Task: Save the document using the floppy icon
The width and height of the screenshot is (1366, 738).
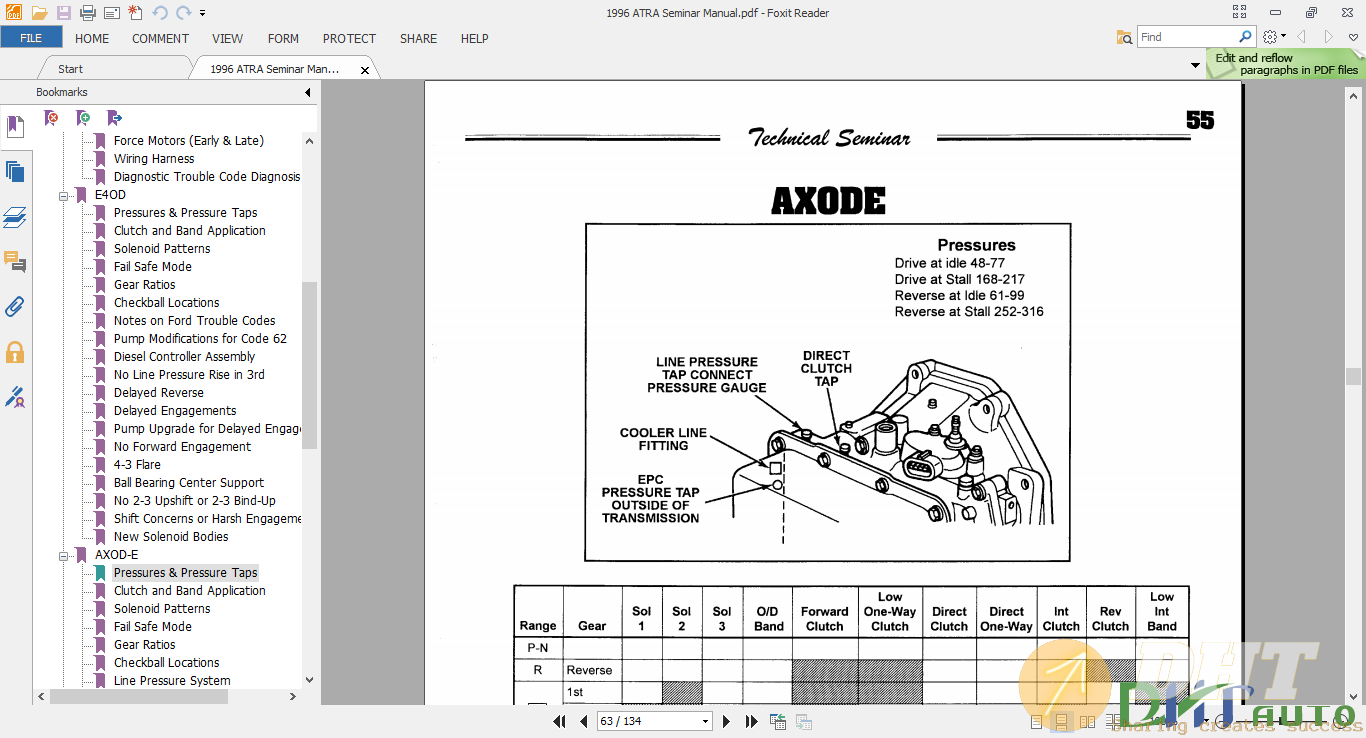Action: [63, 13]
